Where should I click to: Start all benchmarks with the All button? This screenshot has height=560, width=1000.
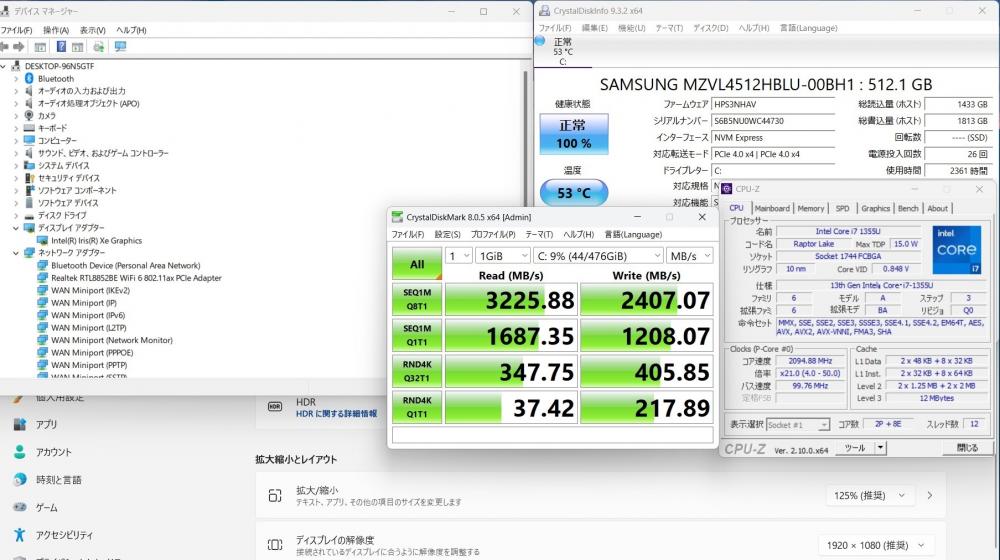coord(416,264)
